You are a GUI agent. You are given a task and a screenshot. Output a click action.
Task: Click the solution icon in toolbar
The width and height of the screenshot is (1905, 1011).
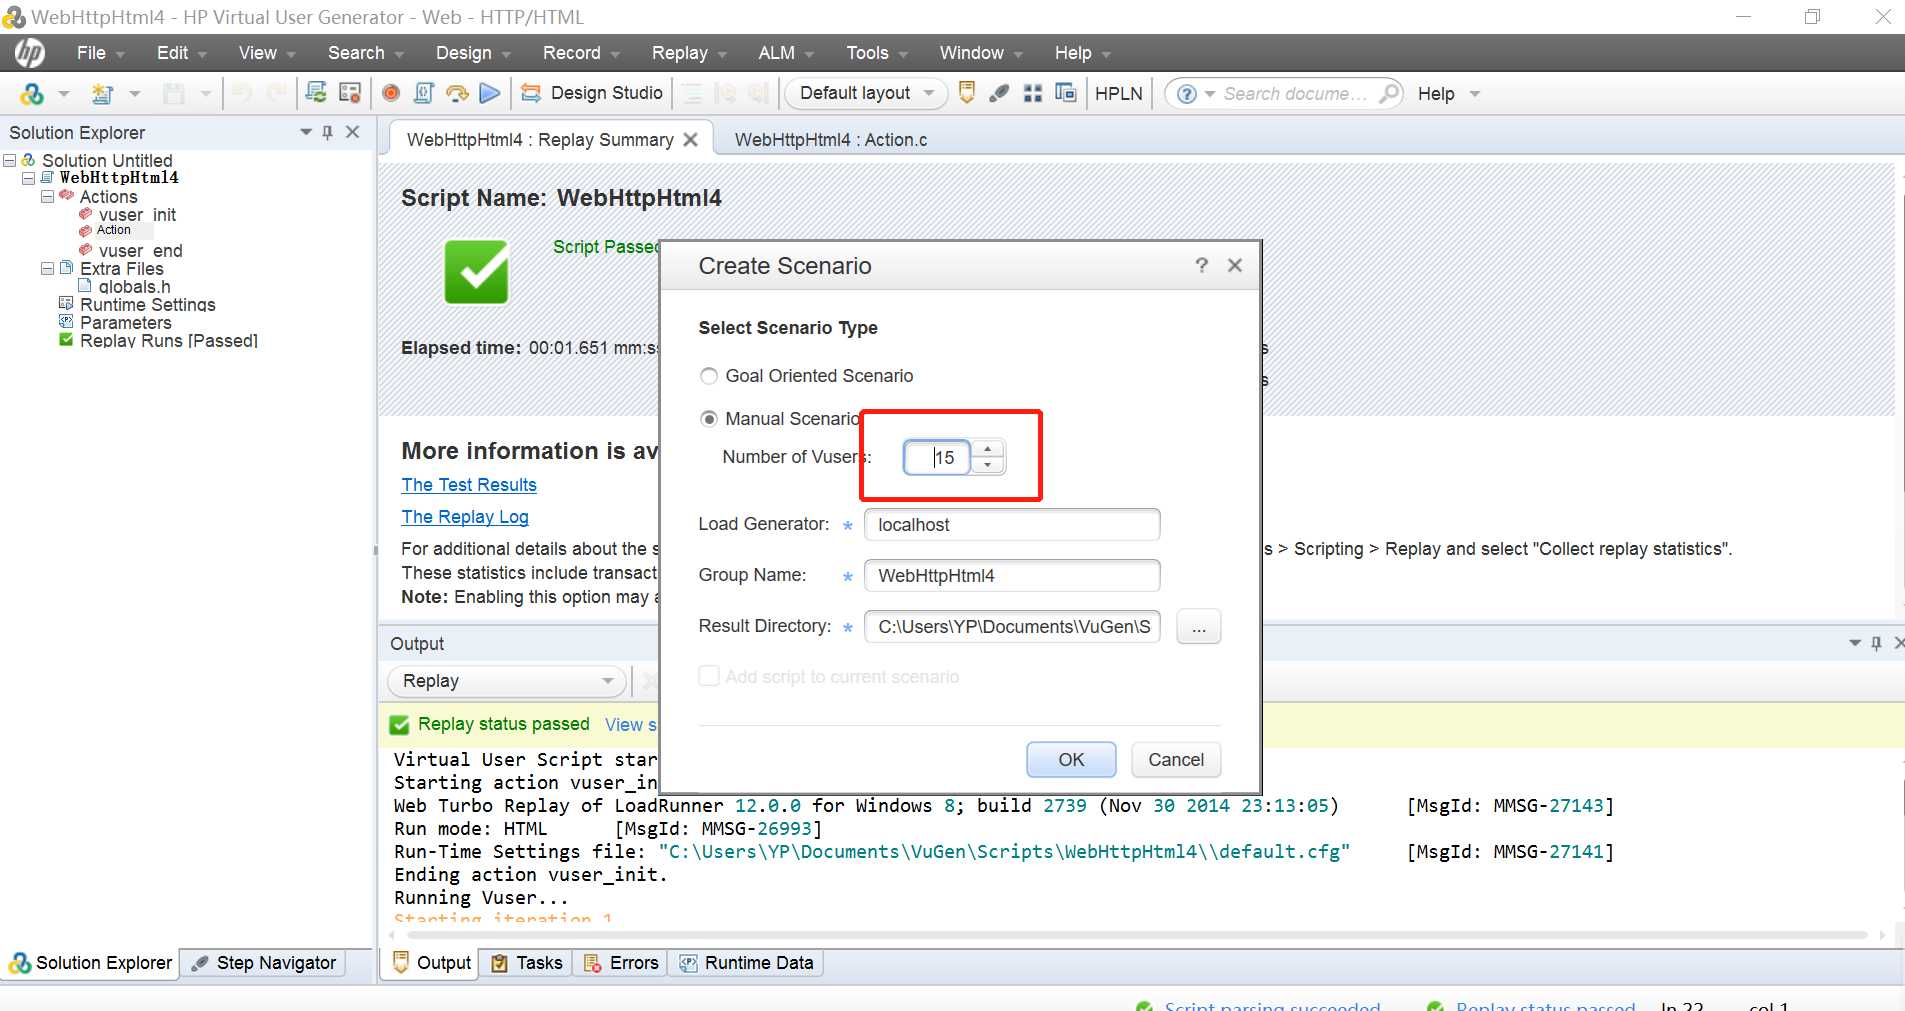[x=32, y=93]
